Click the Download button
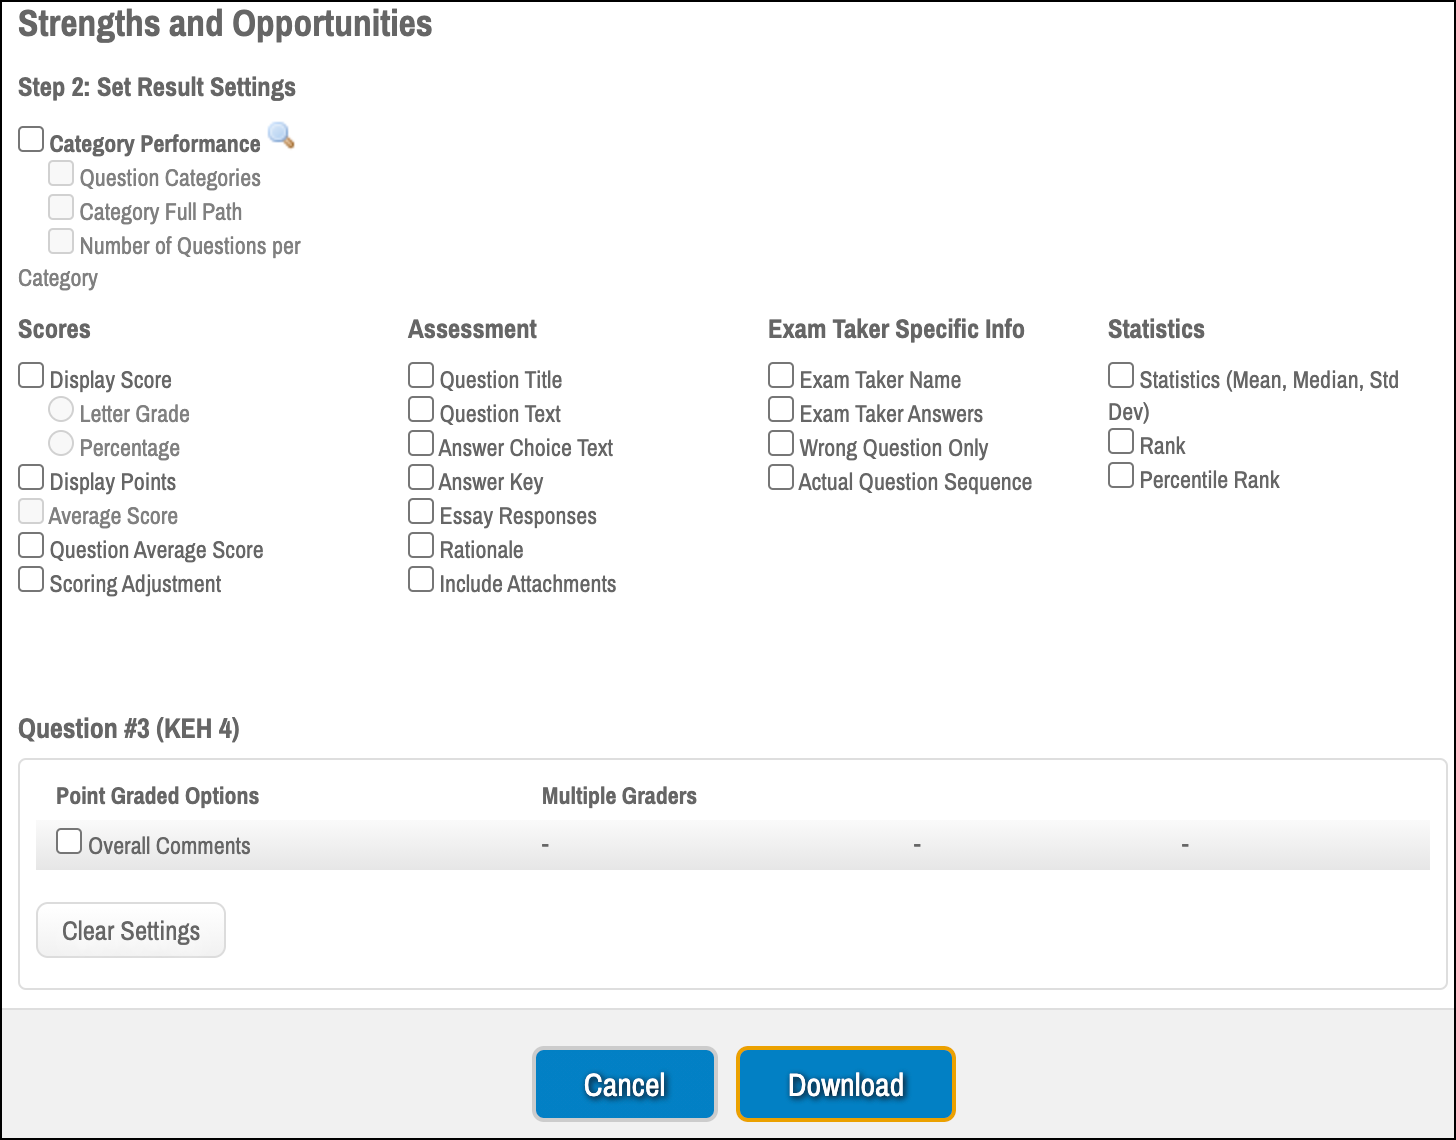Image resolution: width=1456 pixels, height=1140 pixels. point(846,1084)
